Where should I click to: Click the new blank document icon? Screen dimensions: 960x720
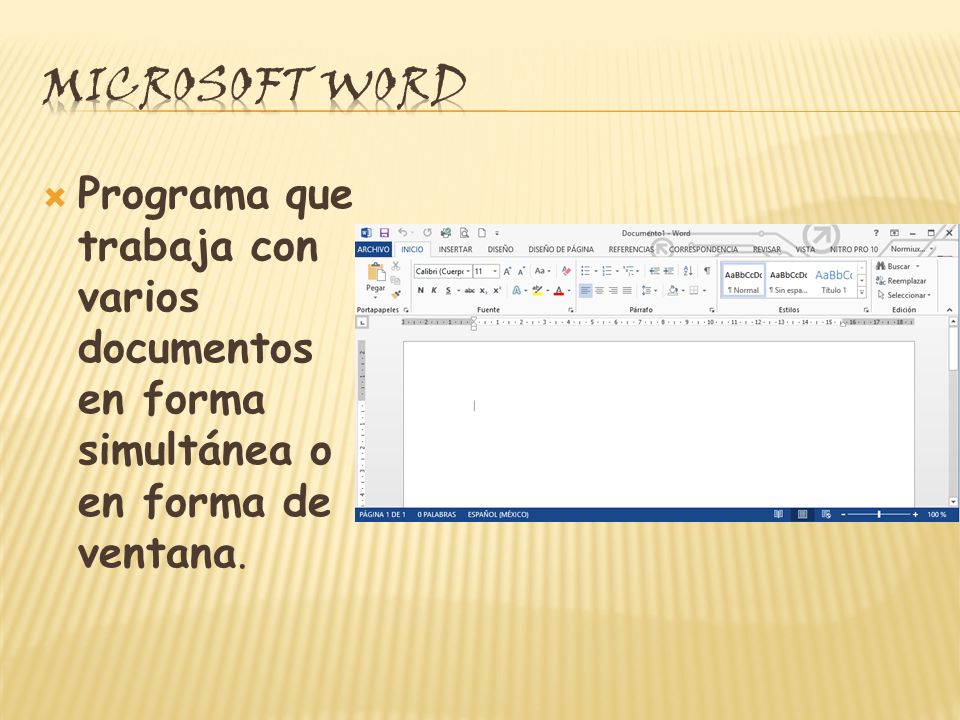coord(482,233)
